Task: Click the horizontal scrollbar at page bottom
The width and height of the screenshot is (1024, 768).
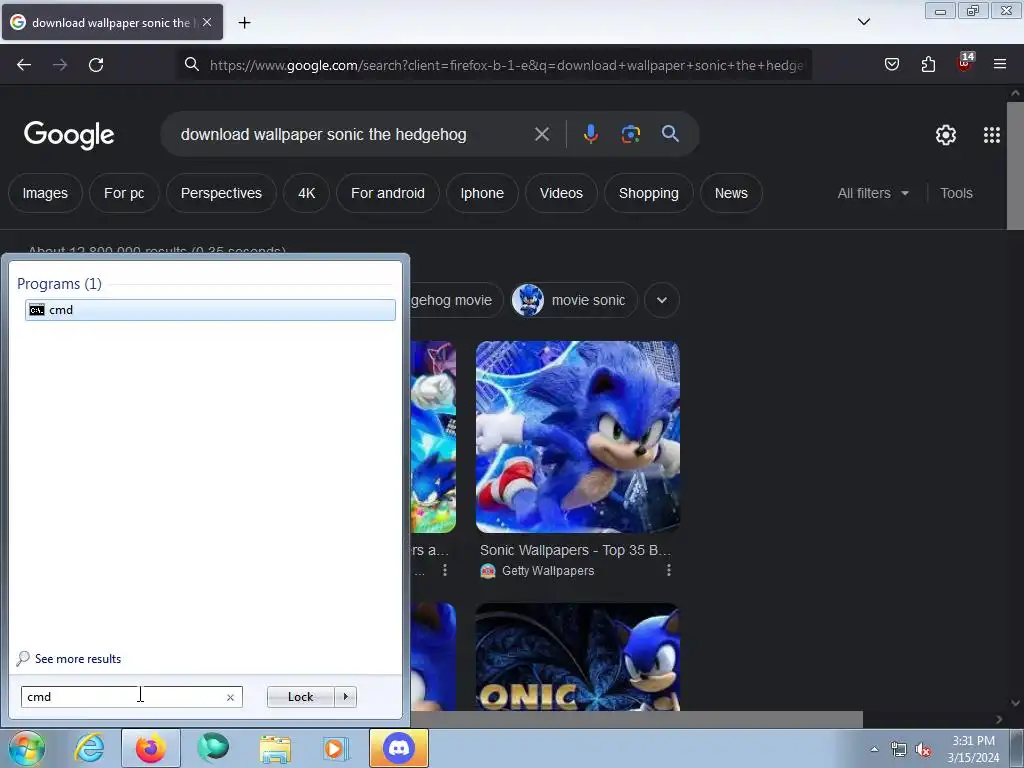Action: [x=637, y=719]
